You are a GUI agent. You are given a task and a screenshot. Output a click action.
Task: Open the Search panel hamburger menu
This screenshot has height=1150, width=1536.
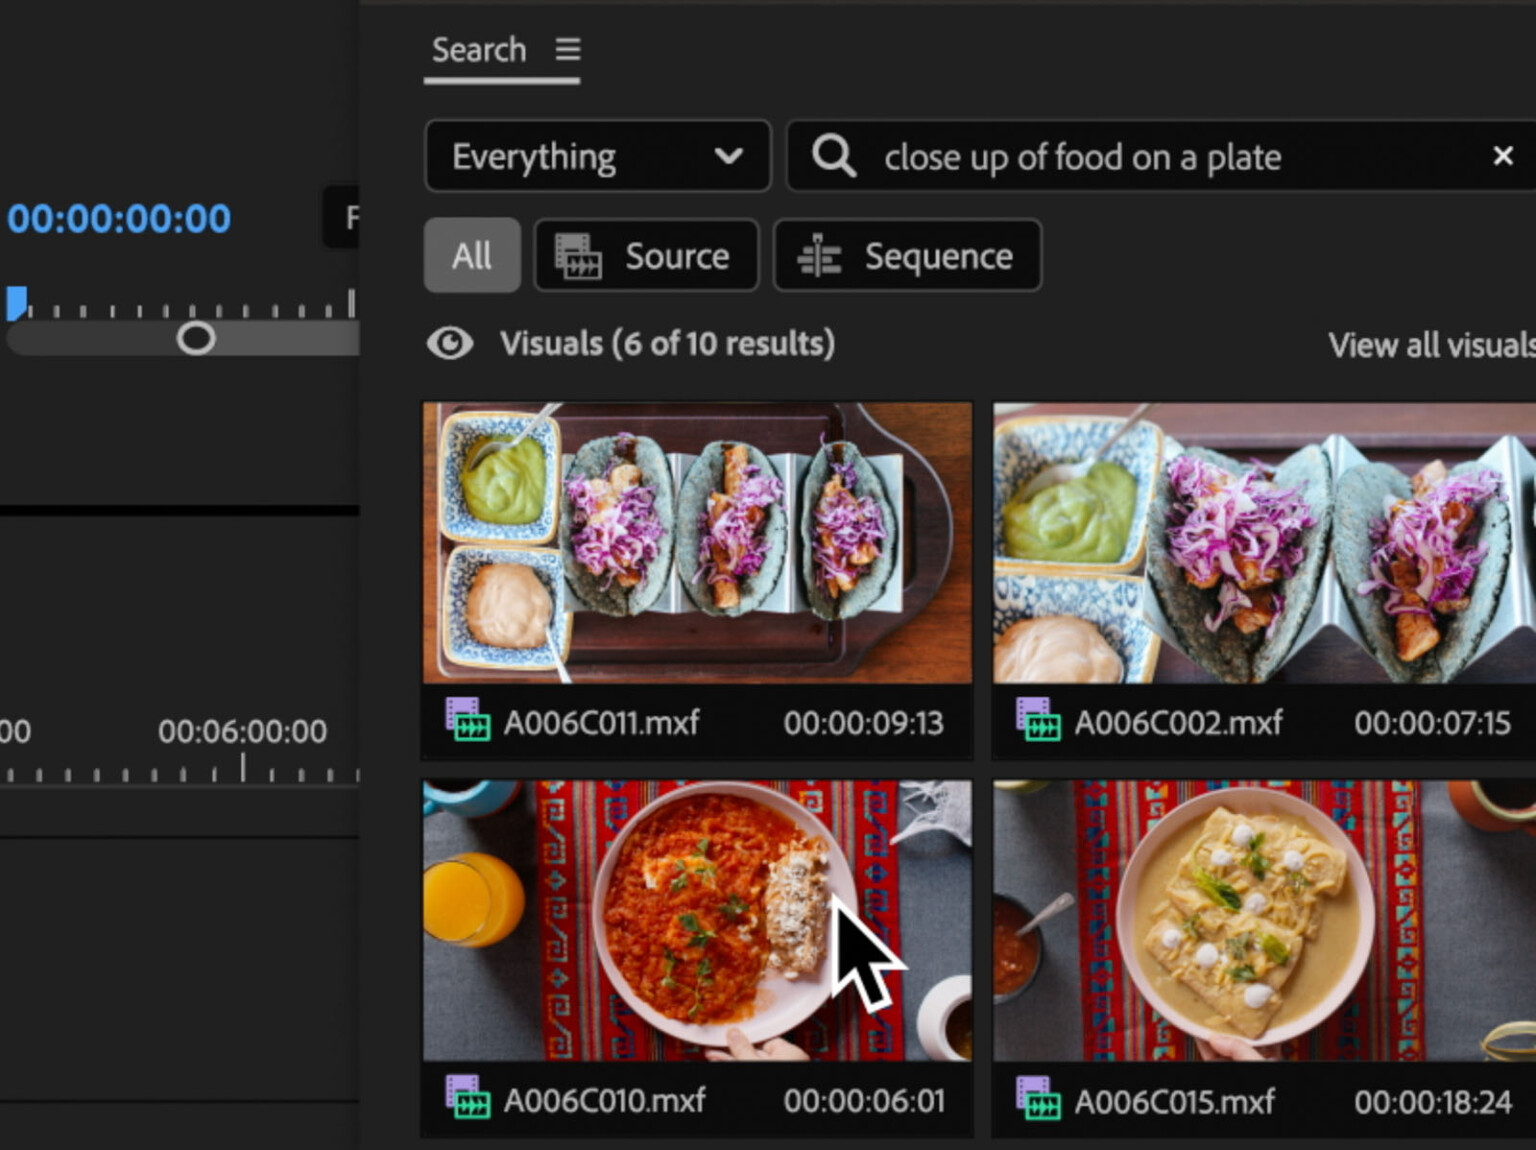[567, 48]
